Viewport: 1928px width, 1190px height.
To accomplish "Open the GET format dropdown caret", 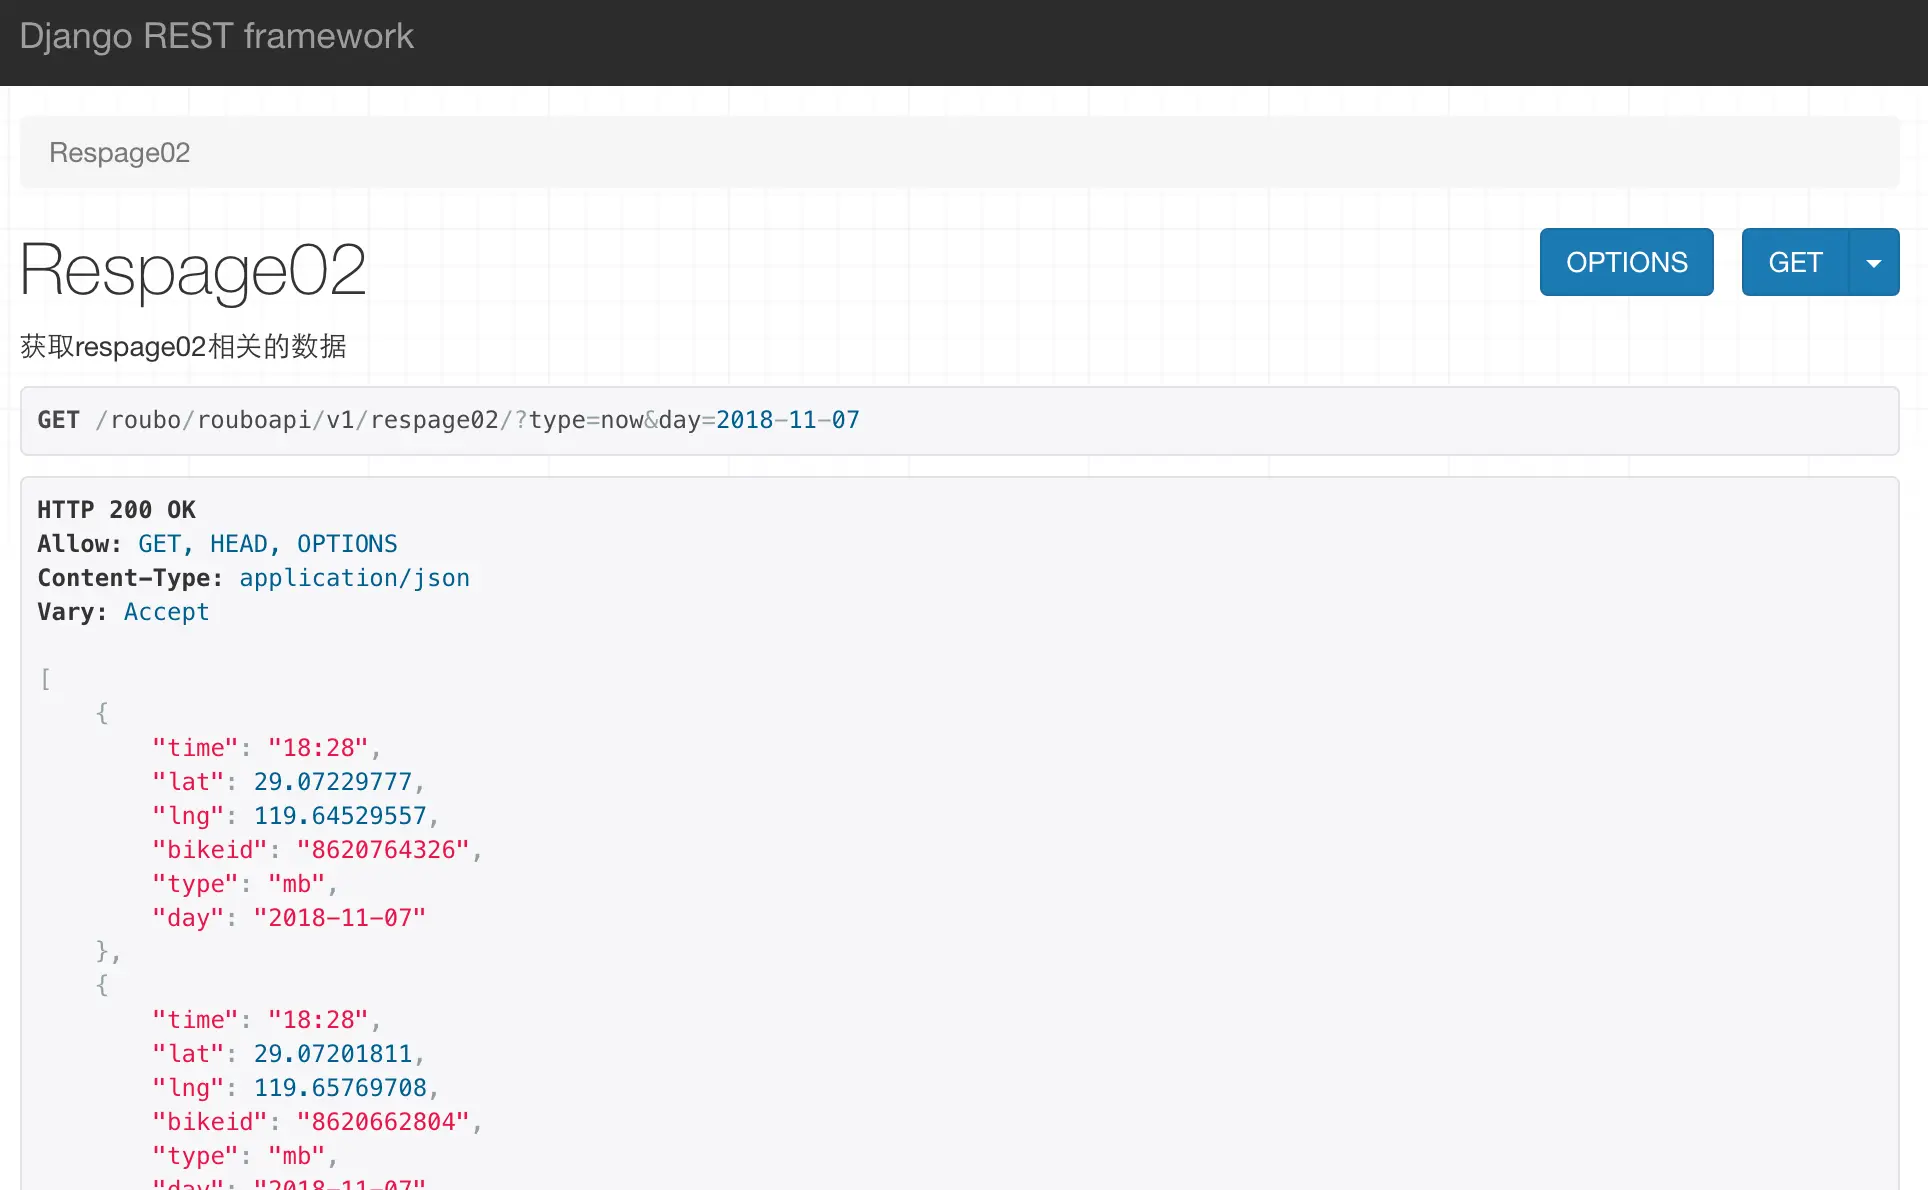I will (1874, 263).
